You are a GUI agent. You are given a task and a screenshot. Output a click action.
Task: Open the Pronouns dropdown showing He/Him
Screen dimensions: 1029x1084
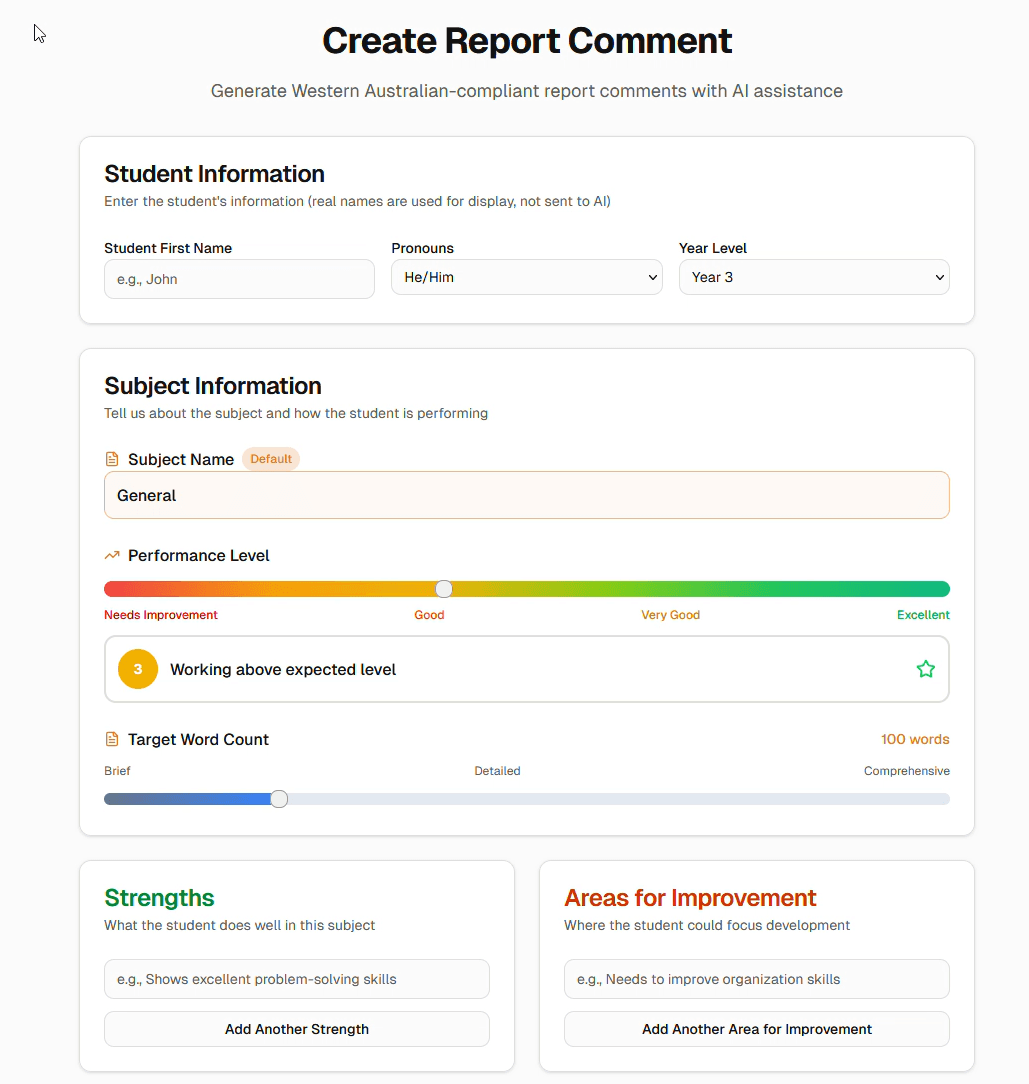[527, 277]
